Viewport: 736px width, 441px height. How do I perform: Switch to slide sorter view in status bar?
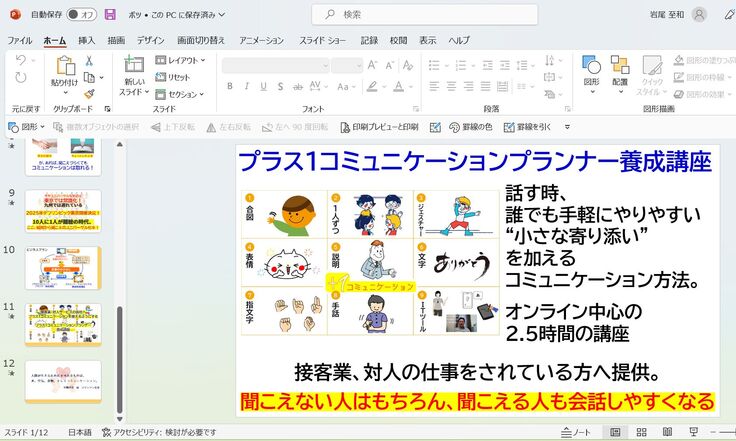click(x=640, y=432)
